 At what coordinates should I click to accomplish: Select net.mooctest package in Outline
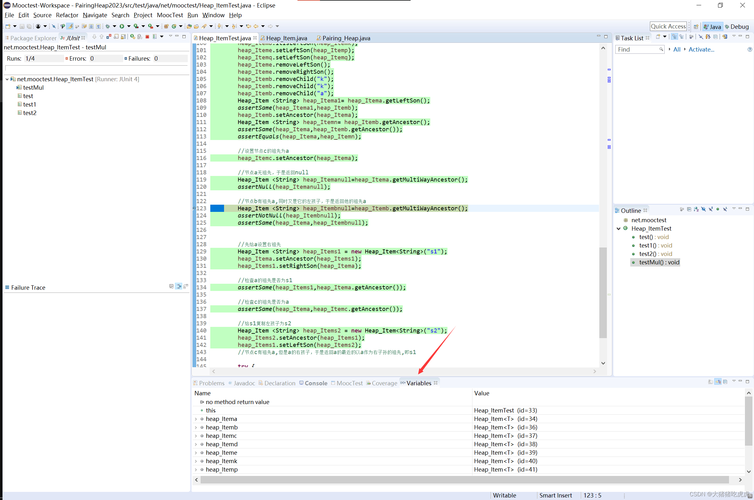click(648, 220)
